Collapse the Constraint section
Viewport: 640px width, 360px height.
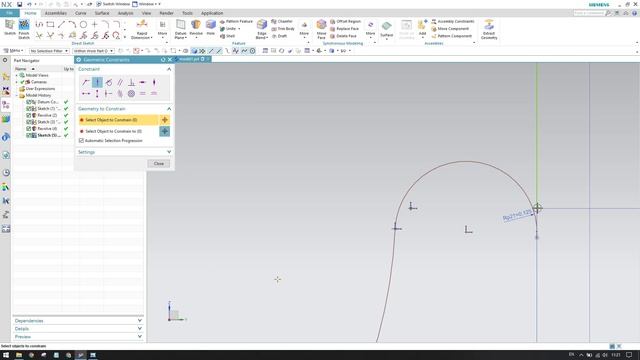pos(169,69)
